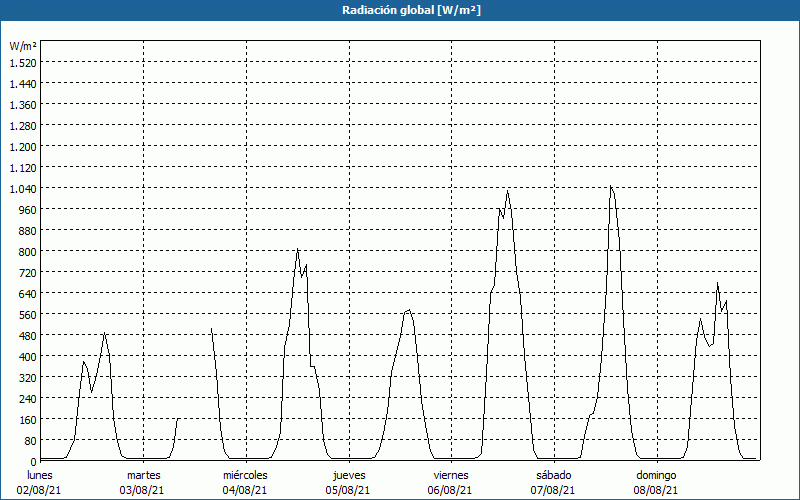Click the 160 y-axis value
Image resolution: width=800 pixels, height=500 pixels.
28,419
